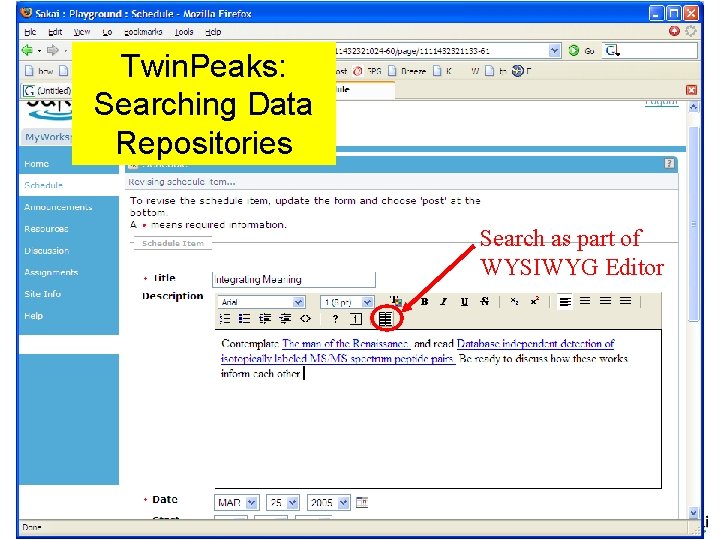Decrease indent of the paragraph
Image resolution: width=720 pixels, height=540 pixels.
265,318
